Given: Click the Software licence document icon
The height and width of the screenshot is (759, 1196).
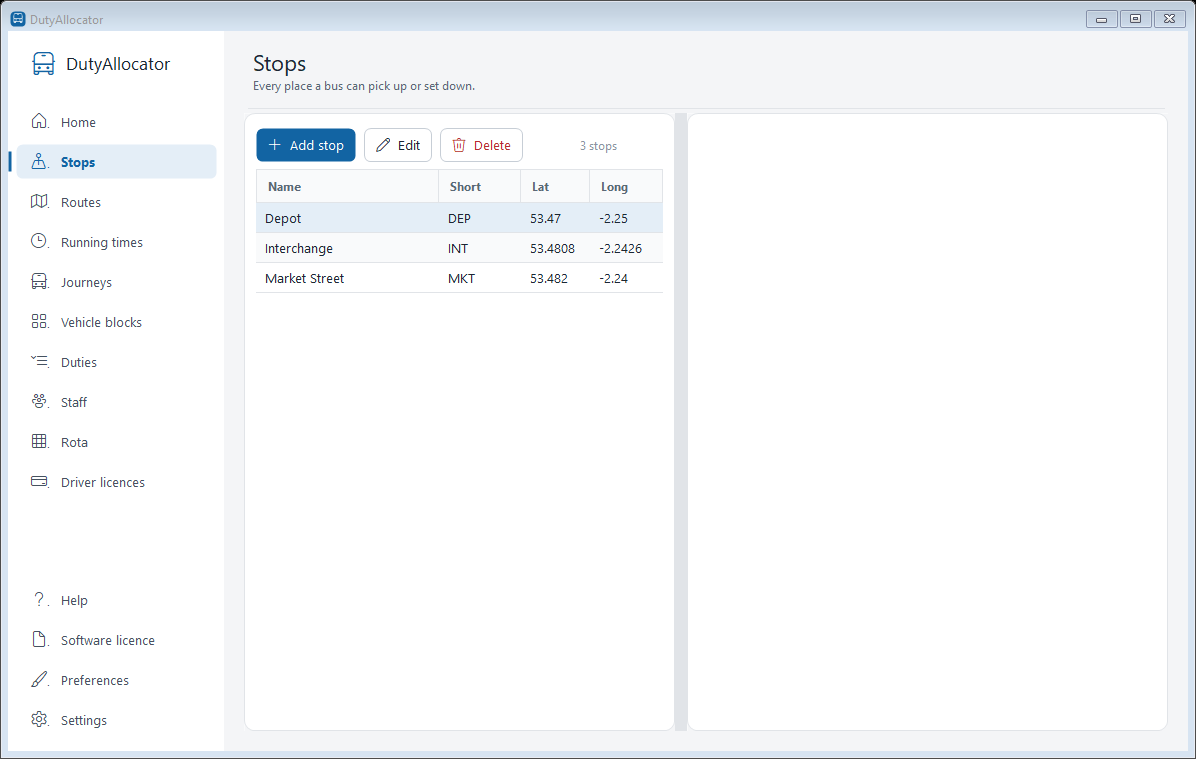Looking at the screenshot, I should (x=40, y=639).
